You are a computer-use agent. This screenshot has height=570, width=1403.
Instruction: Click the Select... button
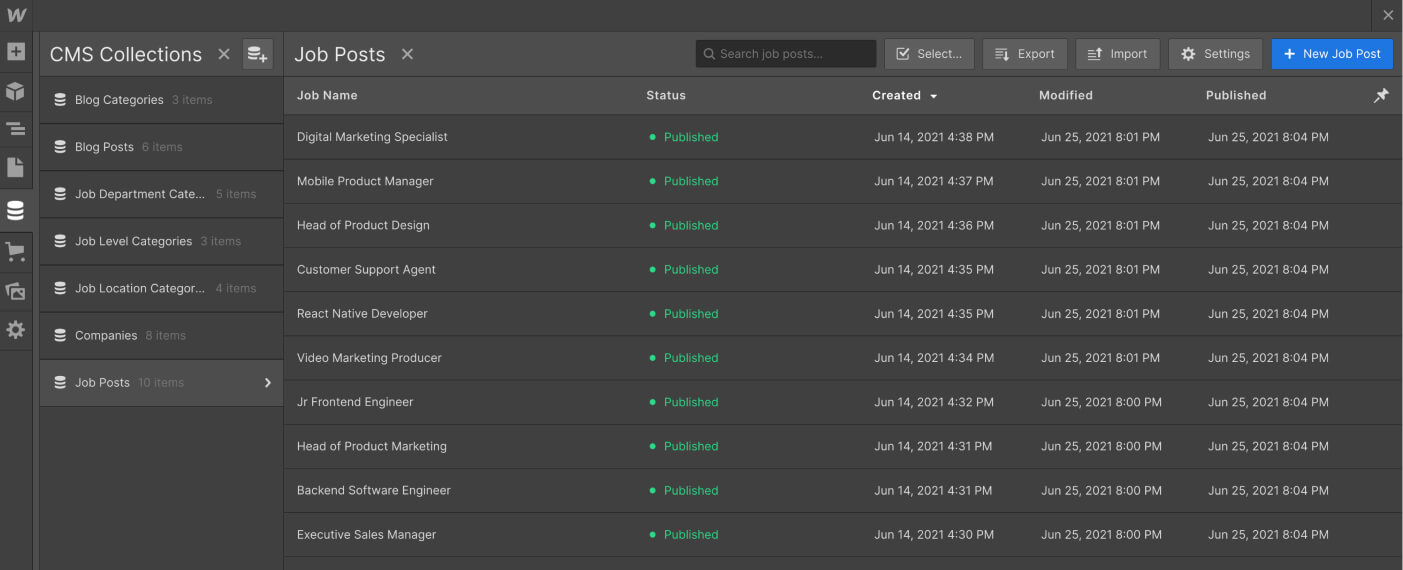click(x=929, y=54)
